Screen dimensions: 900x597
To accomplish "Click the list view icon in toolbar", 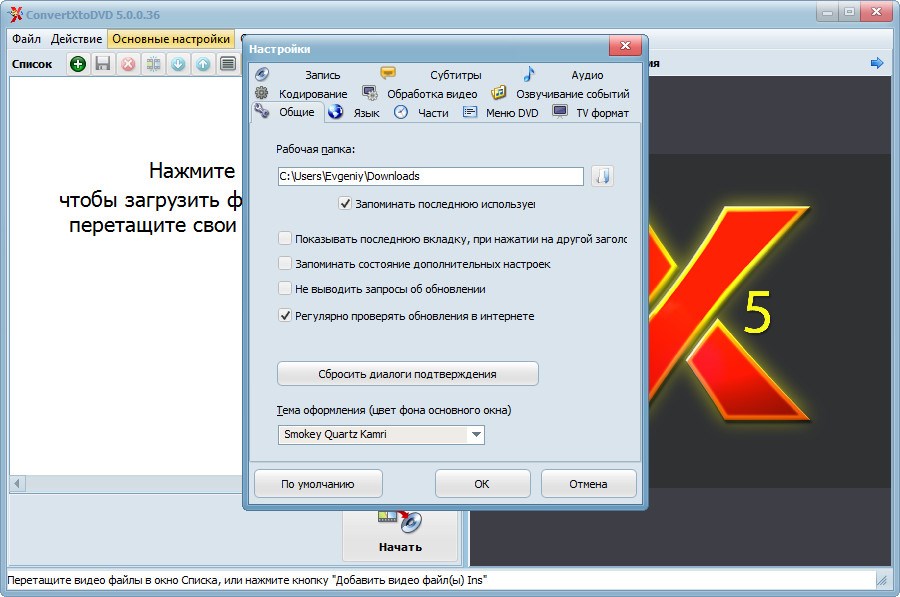I will tap(228, 64).
